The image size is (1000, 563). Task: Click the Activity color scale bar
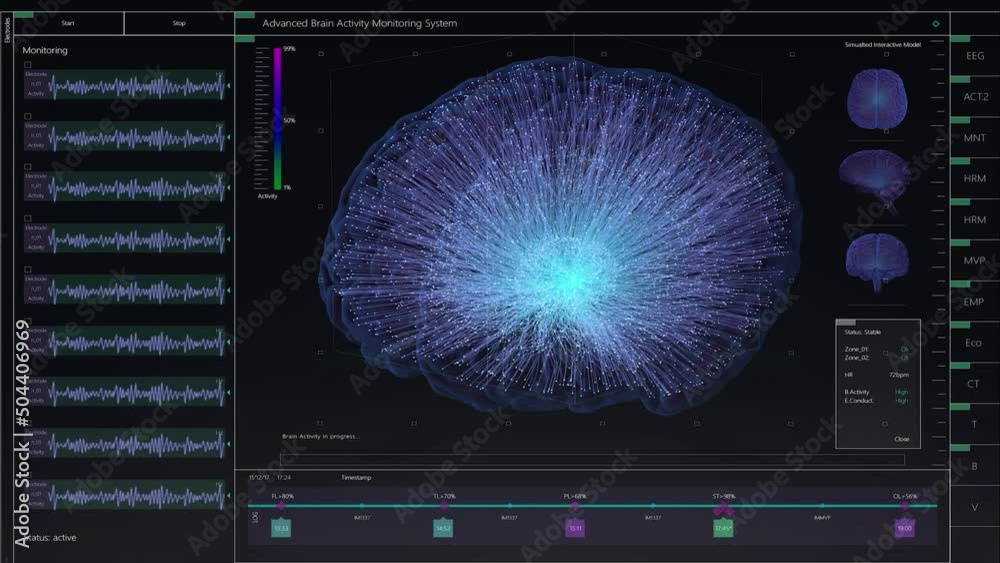coord(277,119)
